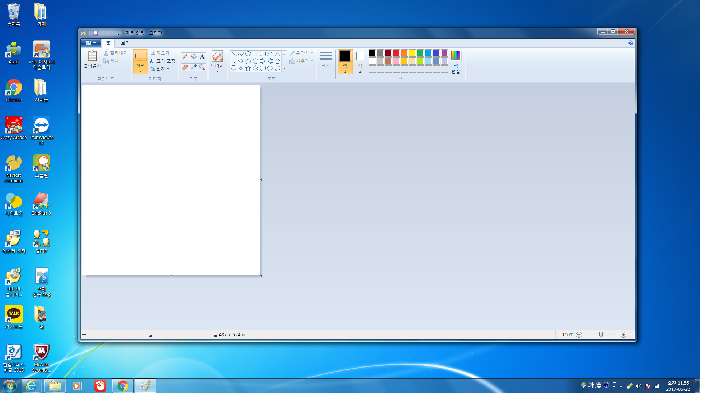Screen dimensions: 703x393
Task: Expand the shapes gallery more arrow
Action: (284, 69)
